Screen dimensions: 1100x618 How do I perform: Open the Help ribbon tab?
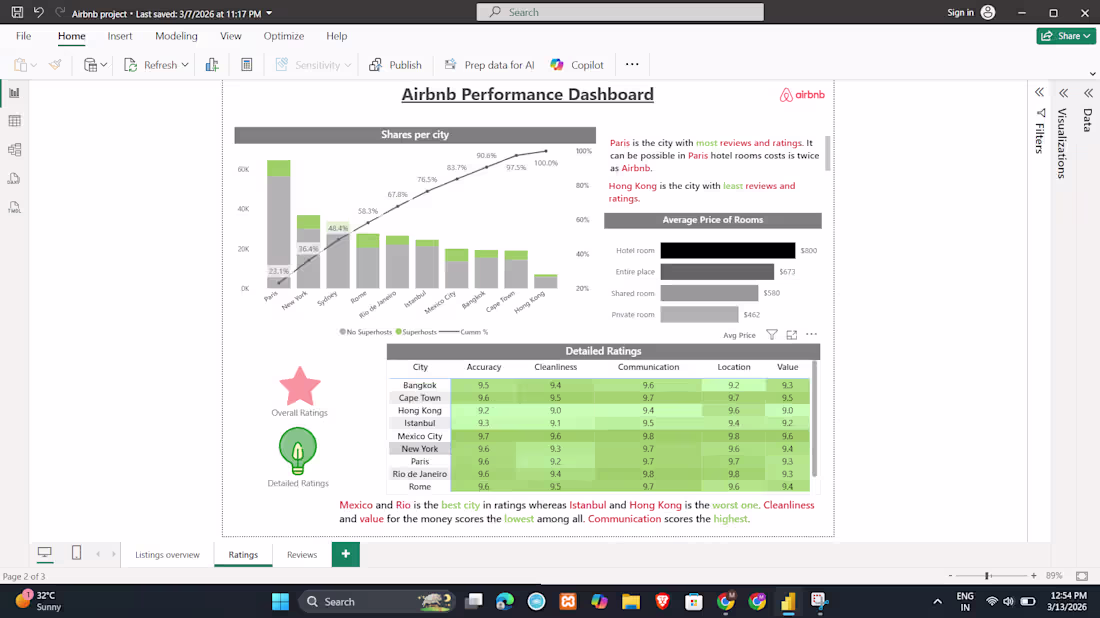(336, 36)
